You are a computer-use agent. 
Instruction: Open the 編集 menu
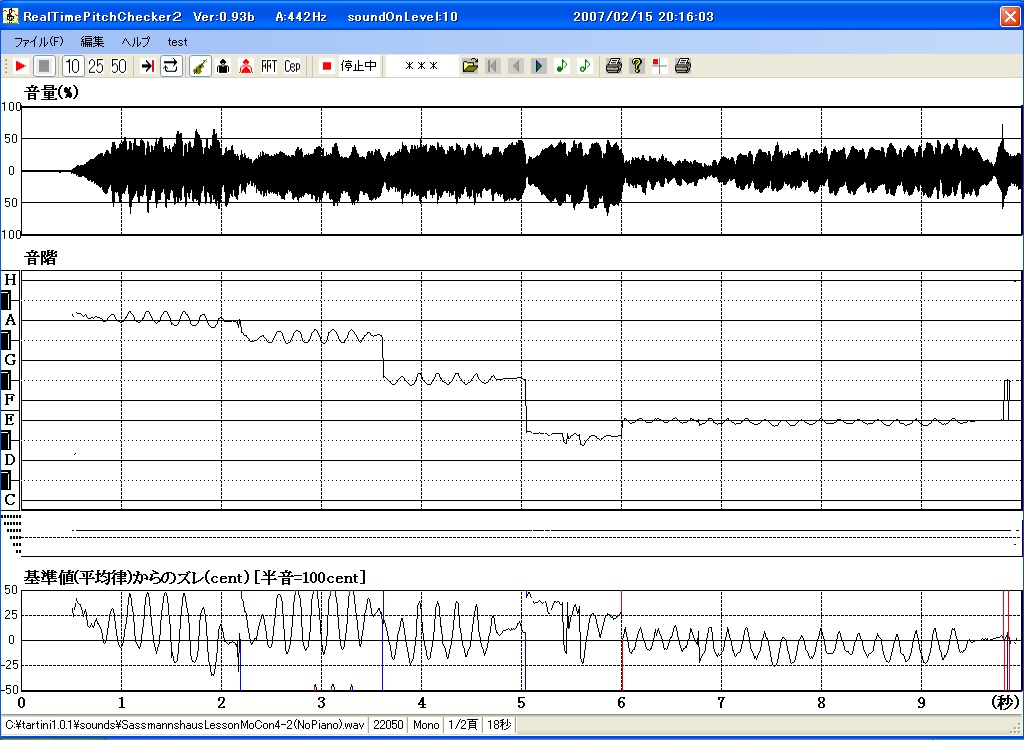coord(92,42)
